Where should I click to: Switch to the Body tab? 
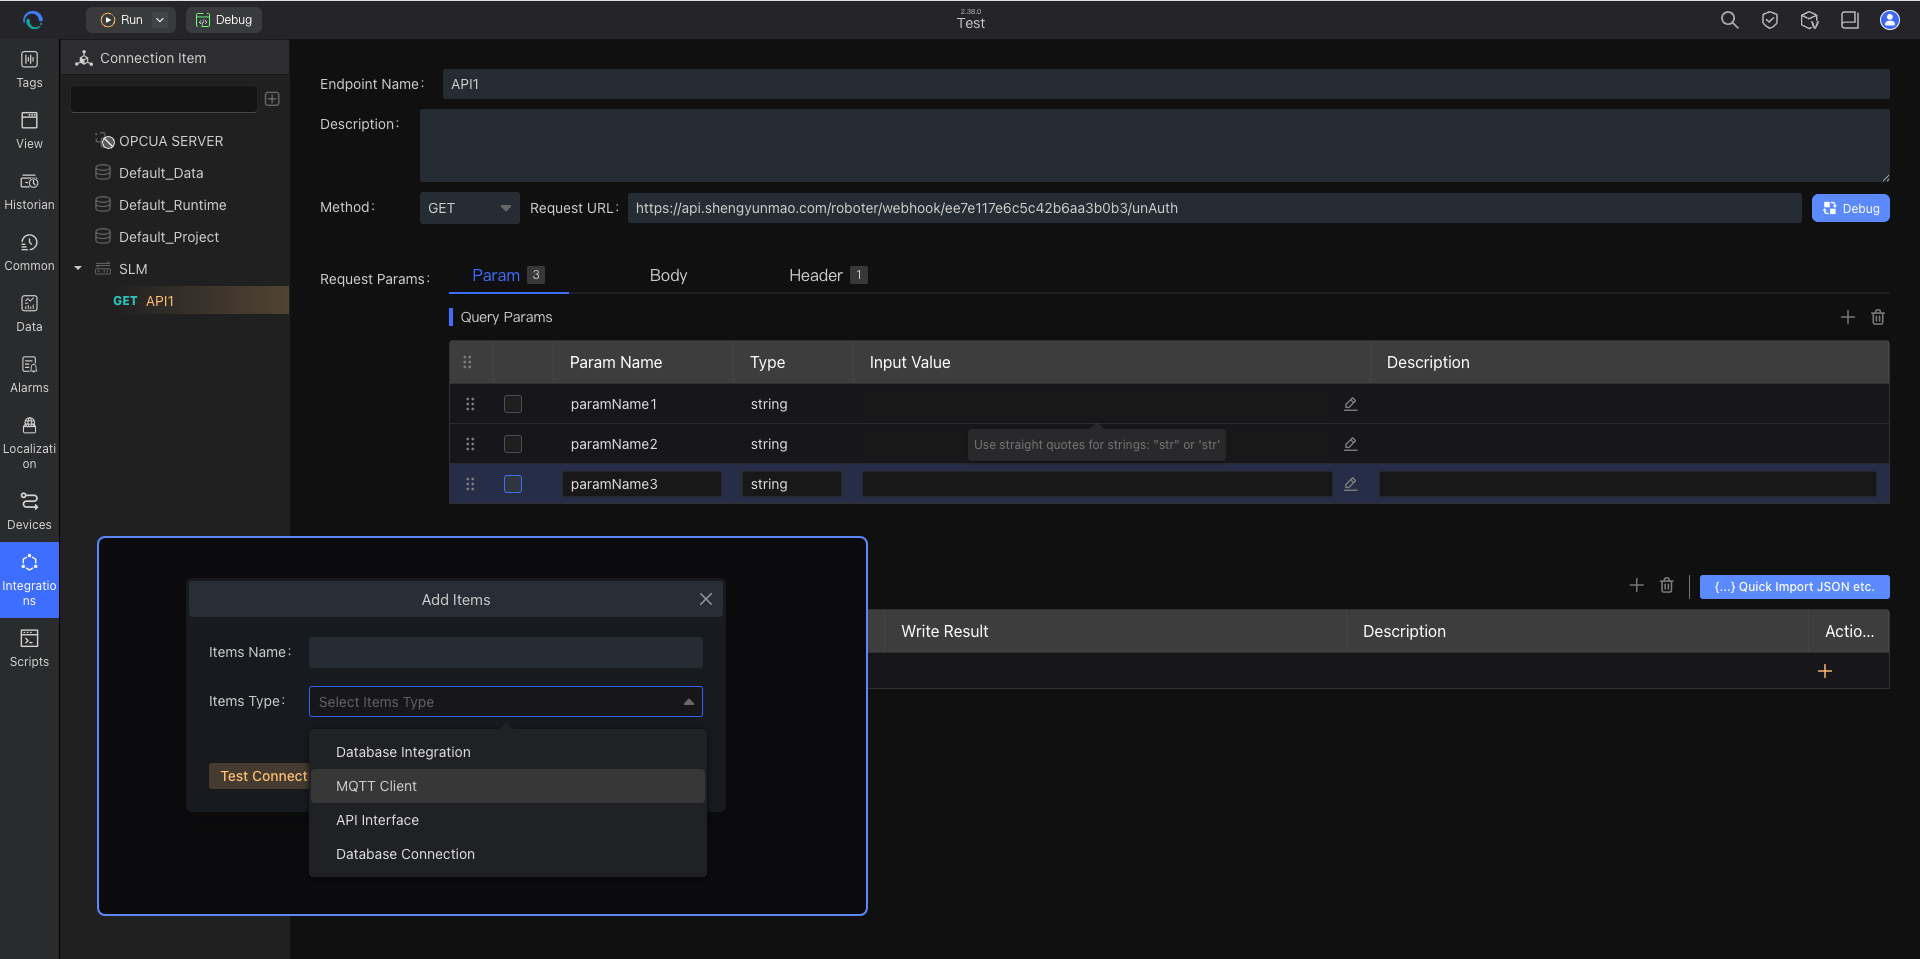click(668, 275)
